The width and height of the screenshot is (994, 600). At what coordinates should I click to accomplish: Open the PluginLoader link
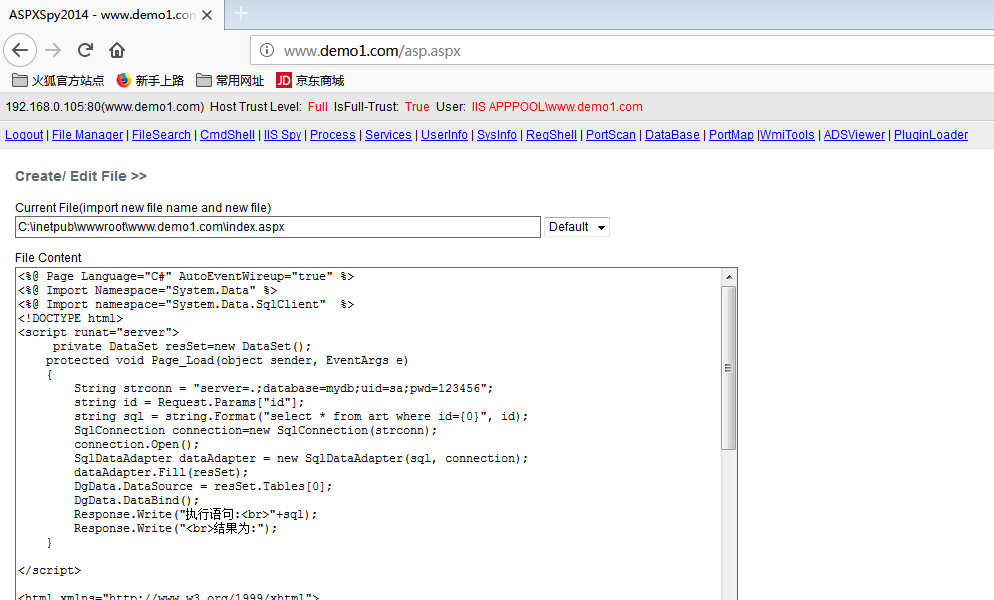coord(931,134)
